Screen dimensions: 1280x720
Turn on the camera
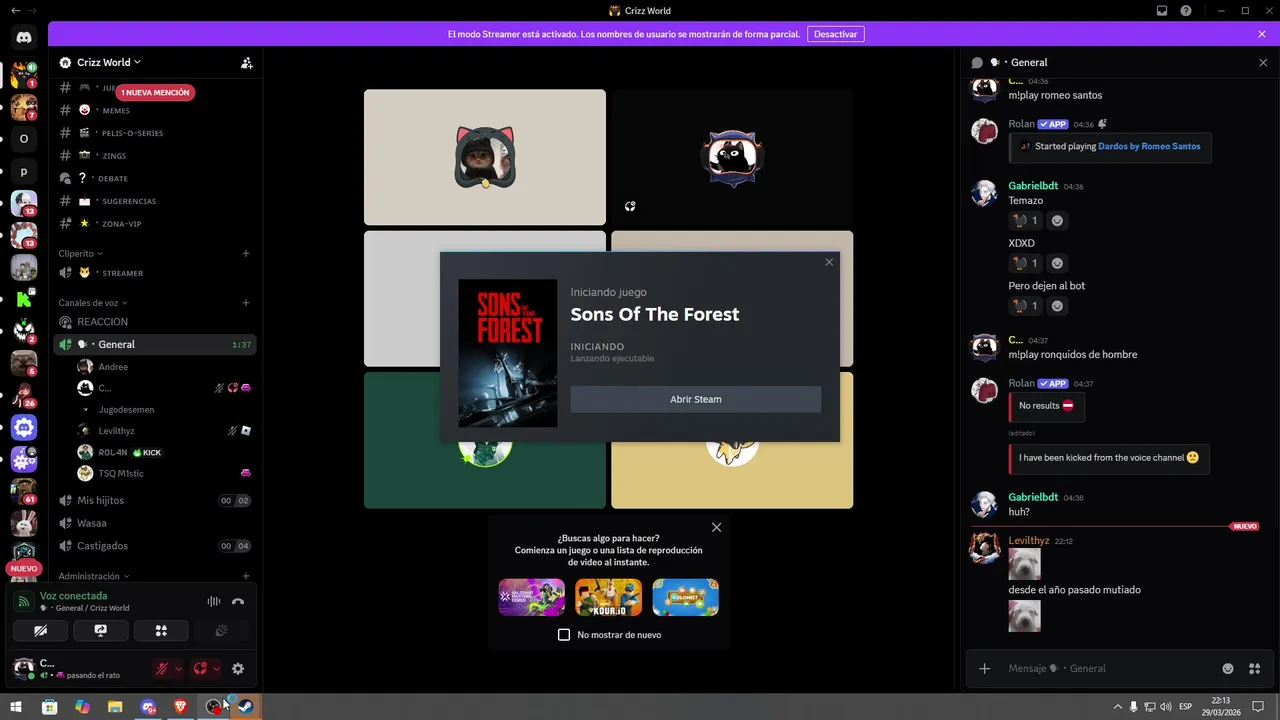(40, 631)
